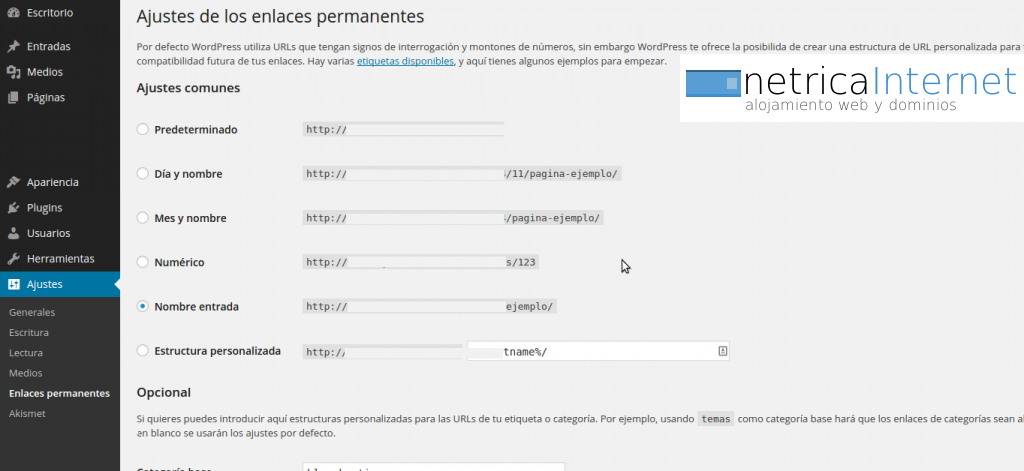The width and height of the screenshot is (1024, 471).
Task: Click the Usuarios person icon
Action: [x=13, y=233]
